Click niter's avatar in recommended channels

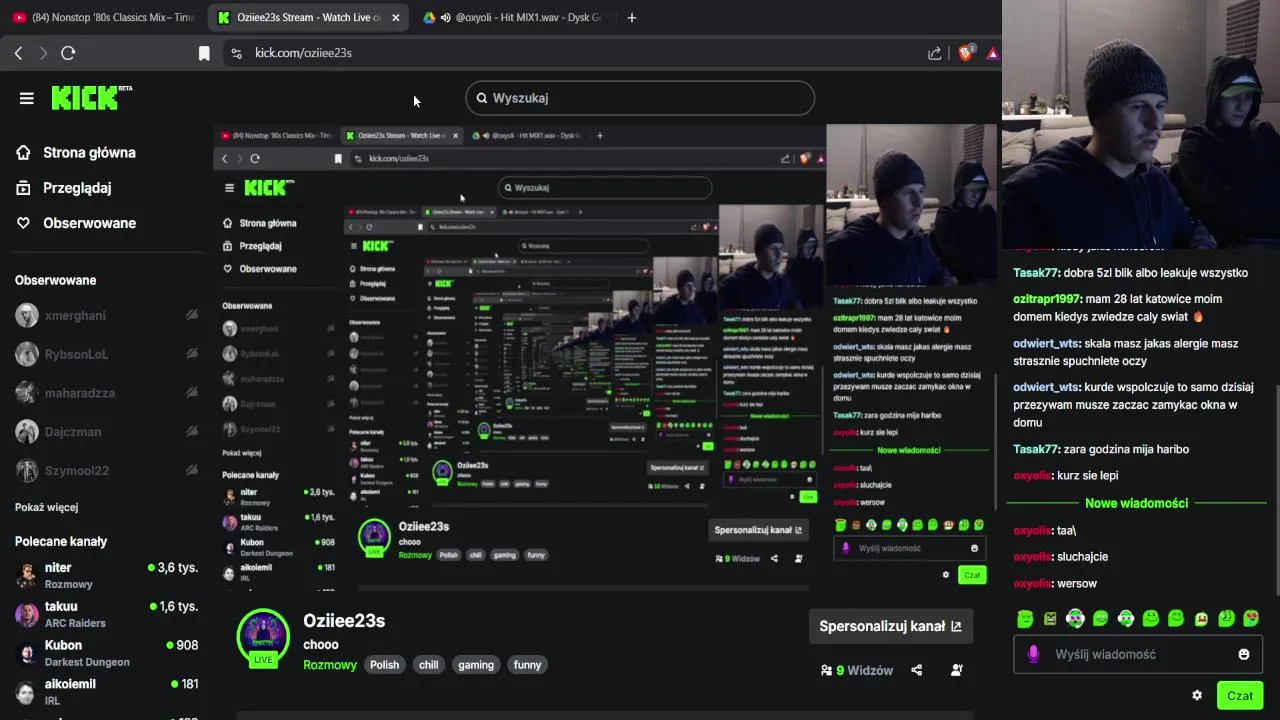pyautogui.click(x=27, y=575)
